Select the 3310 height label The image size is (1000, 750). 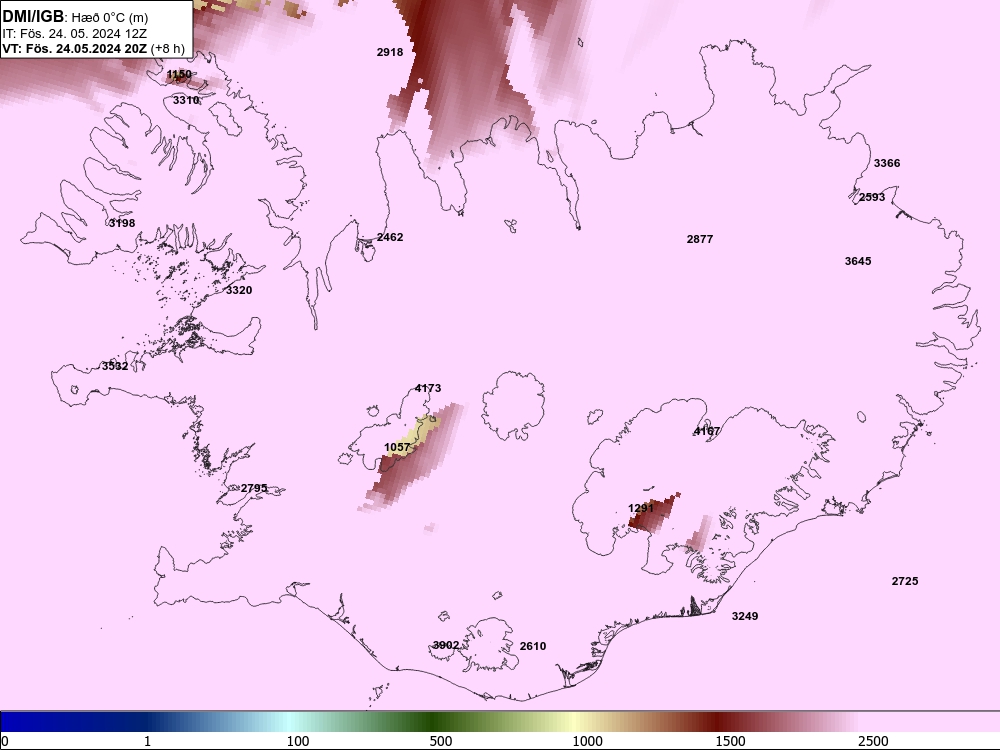pos(186,100)
